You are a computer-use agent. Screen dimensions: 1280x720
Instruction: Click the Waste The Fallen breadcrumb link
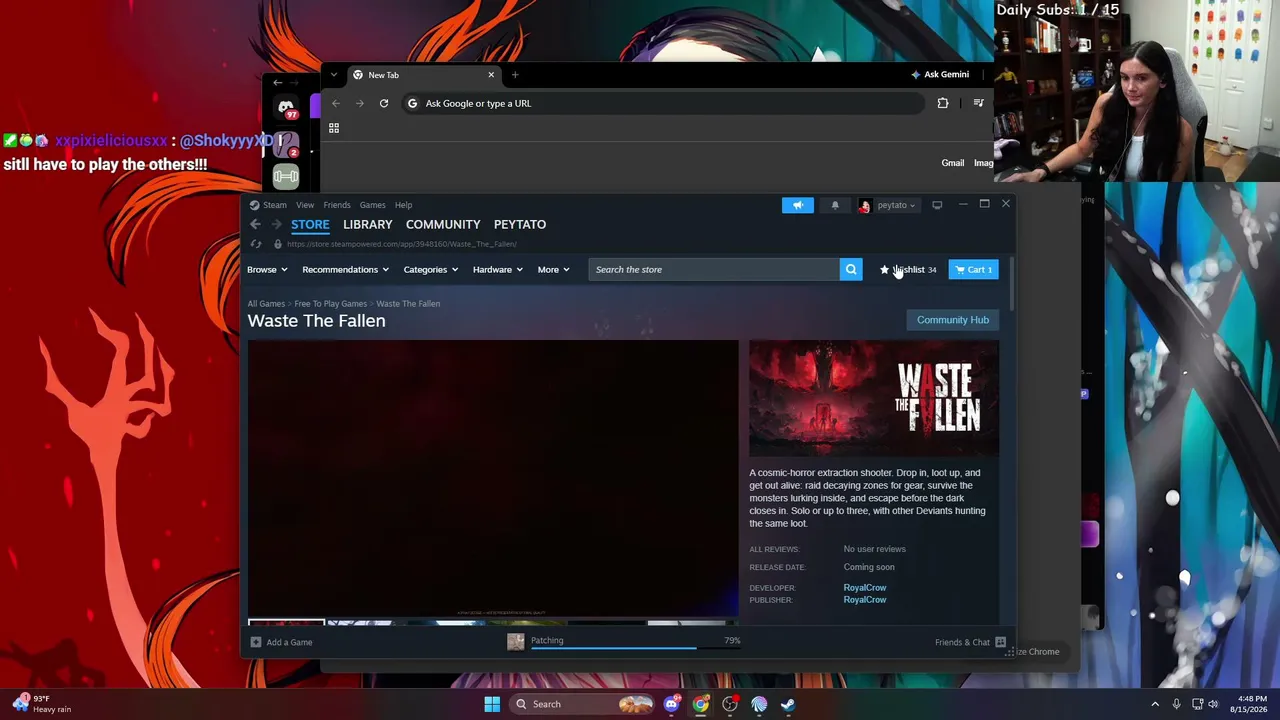(408, 304)
